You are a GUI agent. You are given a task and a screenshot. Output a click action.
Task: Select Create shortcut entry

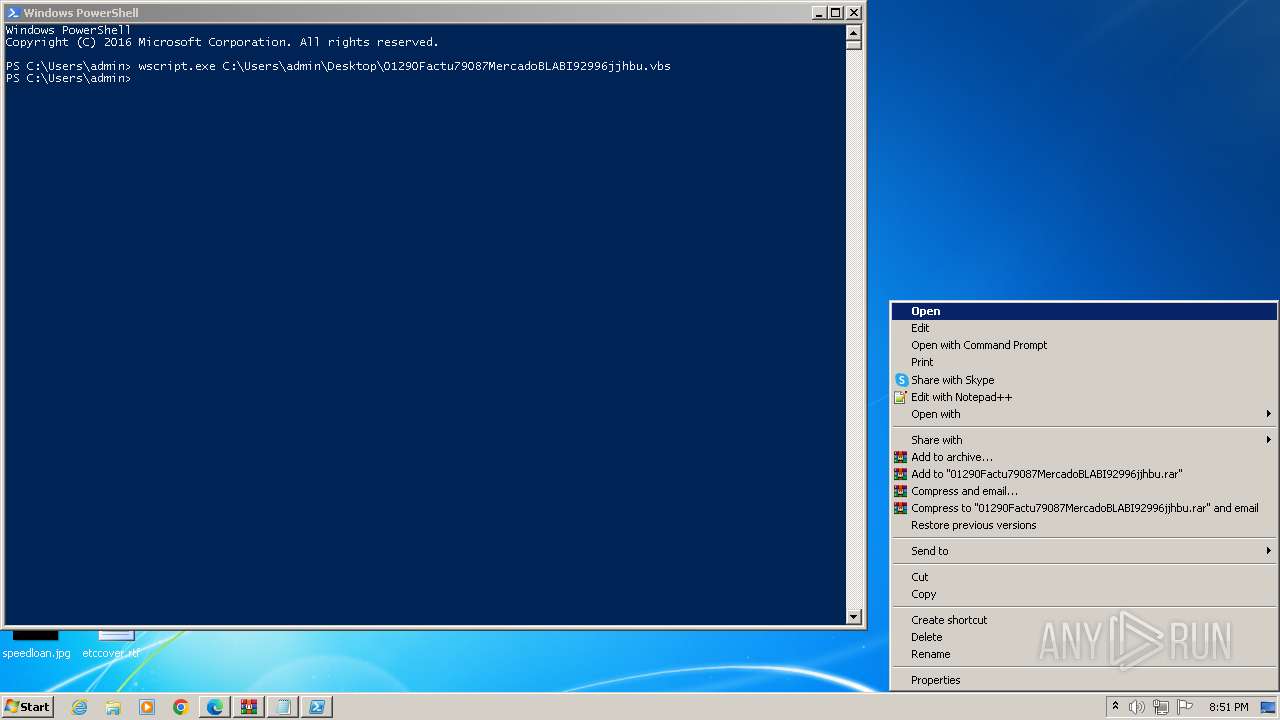pos(1084,620)
